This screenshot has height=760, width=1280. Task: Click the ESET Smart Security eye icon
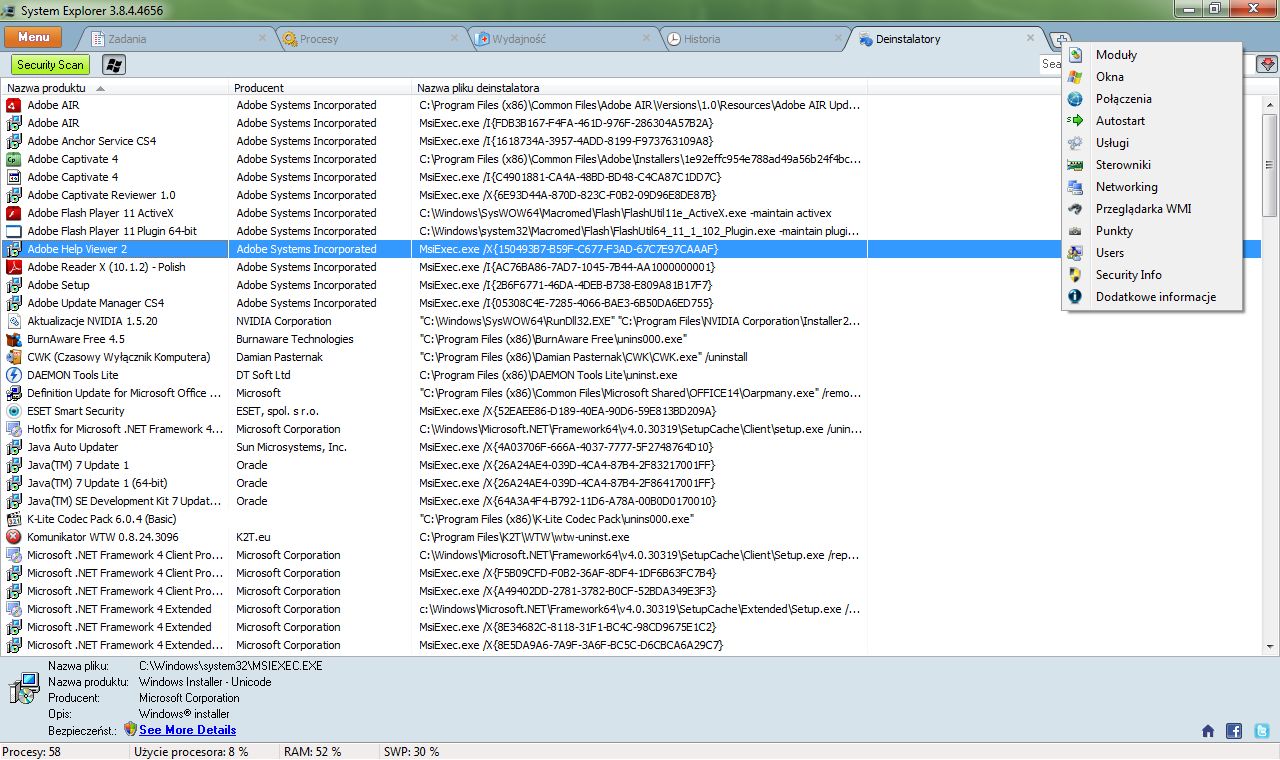(14, 411)
